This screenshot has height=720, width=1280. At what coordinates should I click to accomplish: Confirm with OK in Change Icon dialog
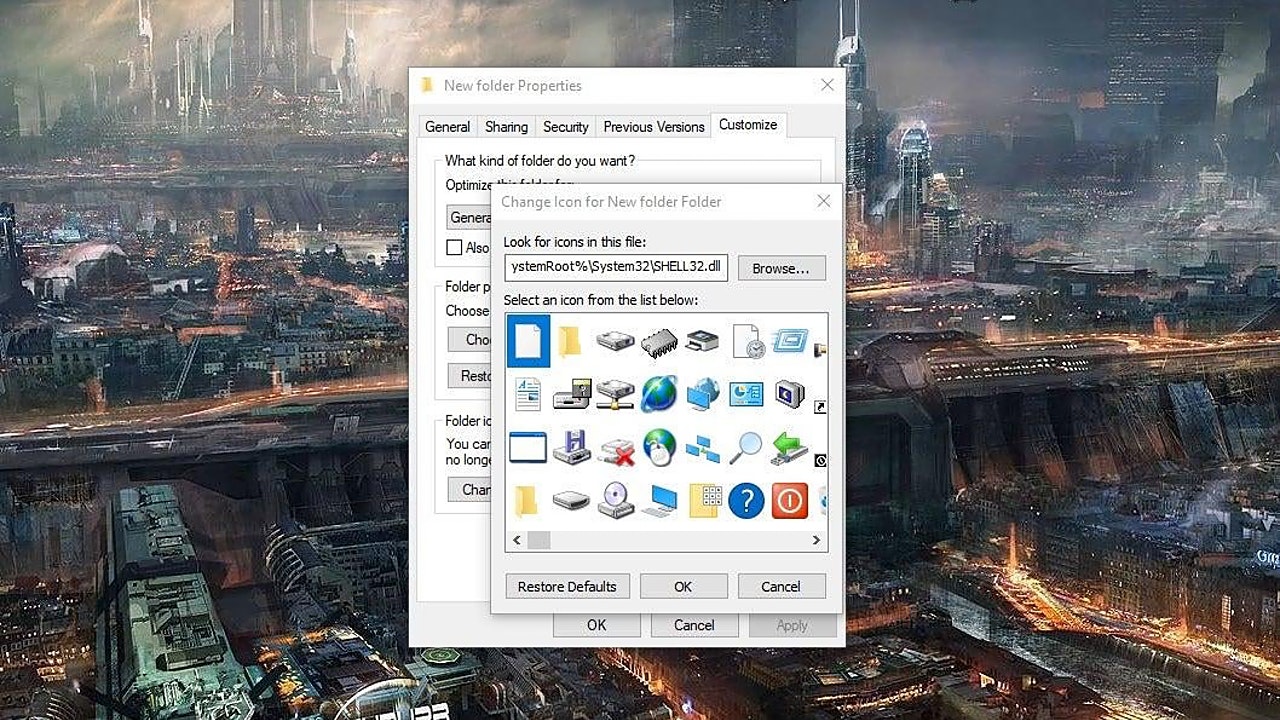(683, 586)
